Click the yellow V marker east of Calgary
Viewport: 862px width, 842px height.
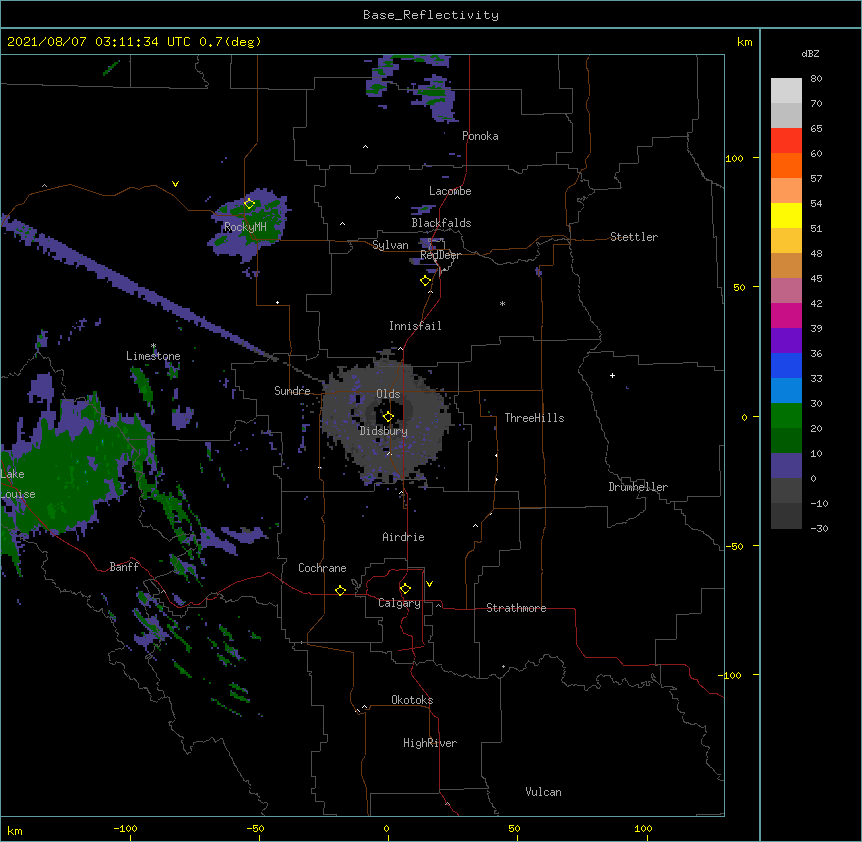pyautogui.click(x=429, y=584)
